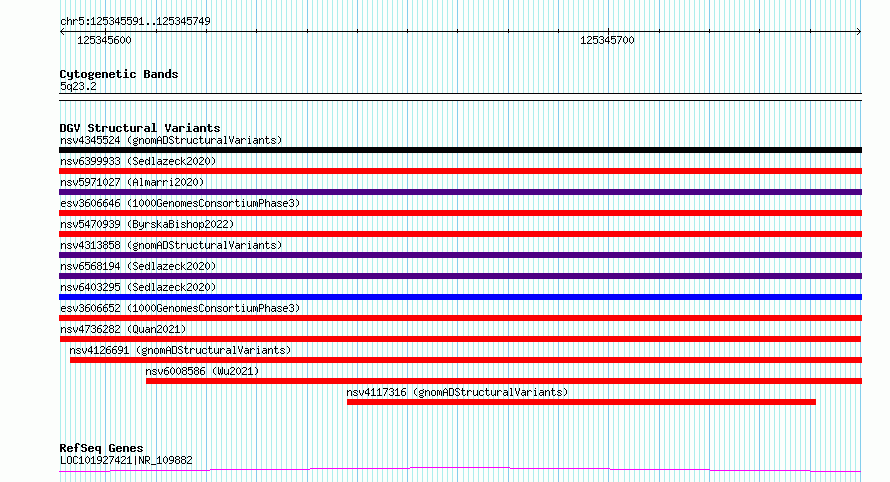Click the red bar of nsv6399933
Screen dimensions: 890x482
(460, 171)
